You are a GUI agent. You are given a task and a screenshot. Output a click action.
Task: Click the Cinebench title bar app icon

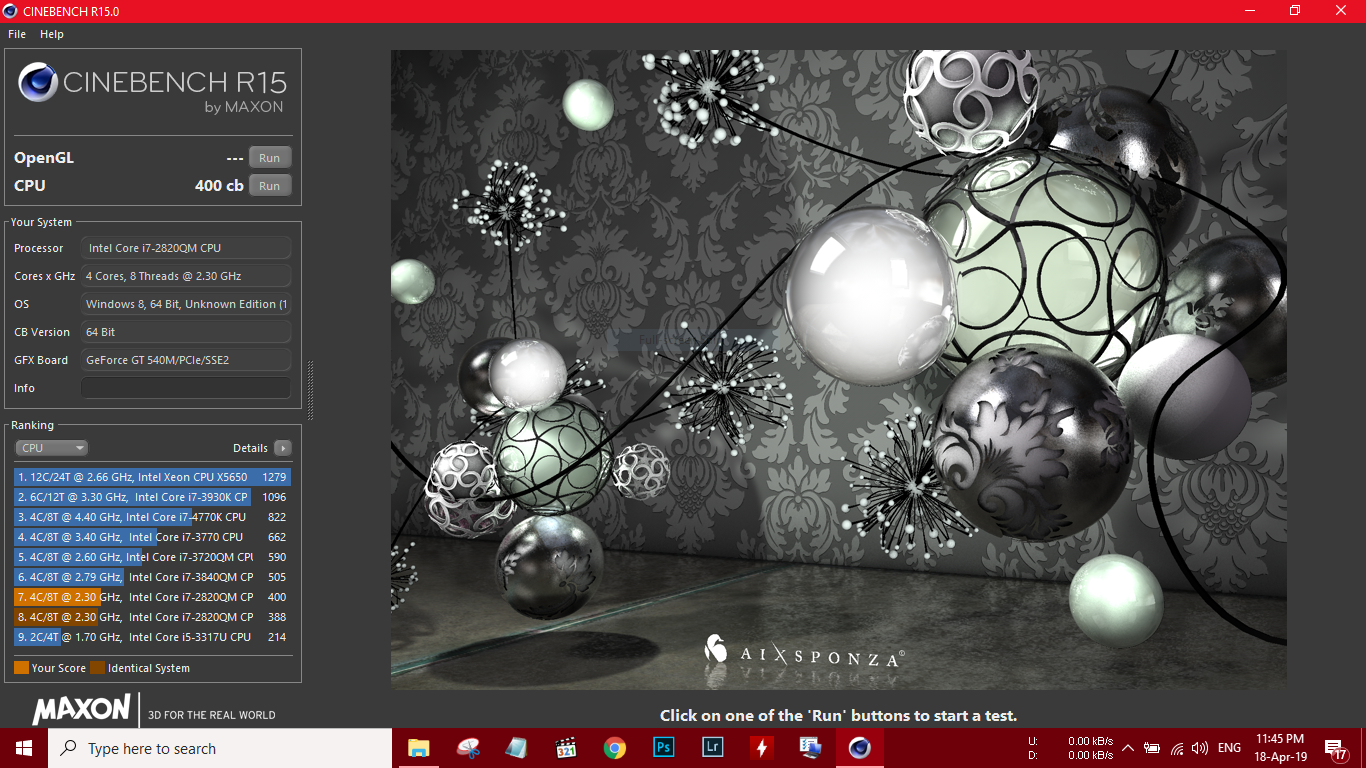tap(10, 10)
